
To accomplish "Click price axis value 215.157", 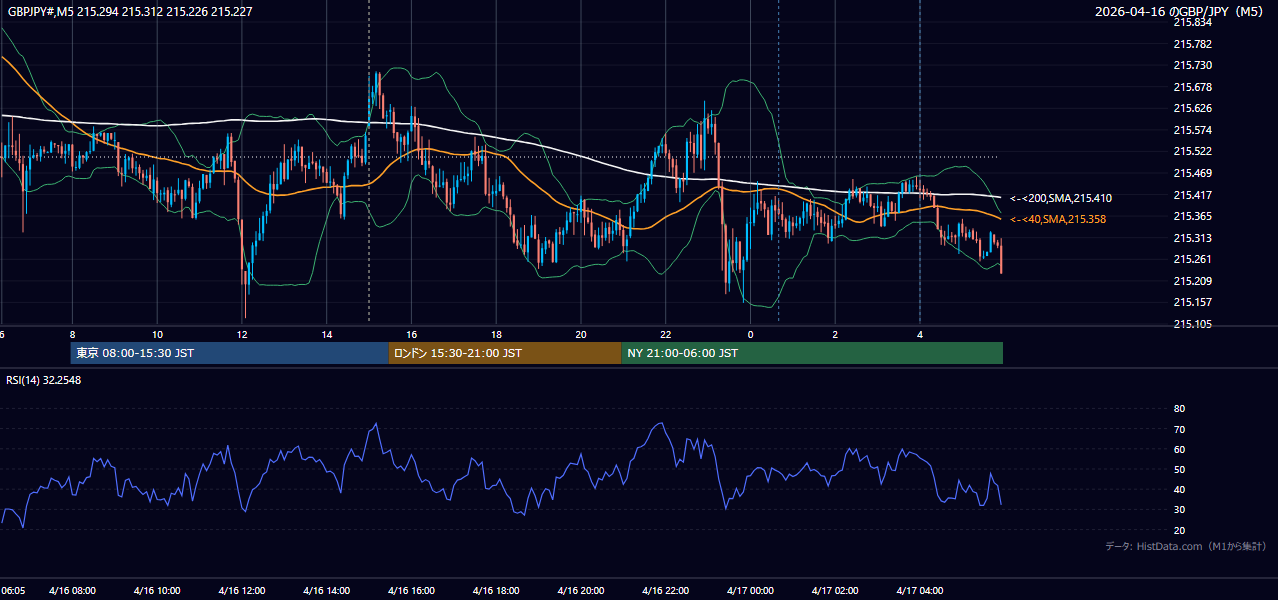I will pos(1192,302).
